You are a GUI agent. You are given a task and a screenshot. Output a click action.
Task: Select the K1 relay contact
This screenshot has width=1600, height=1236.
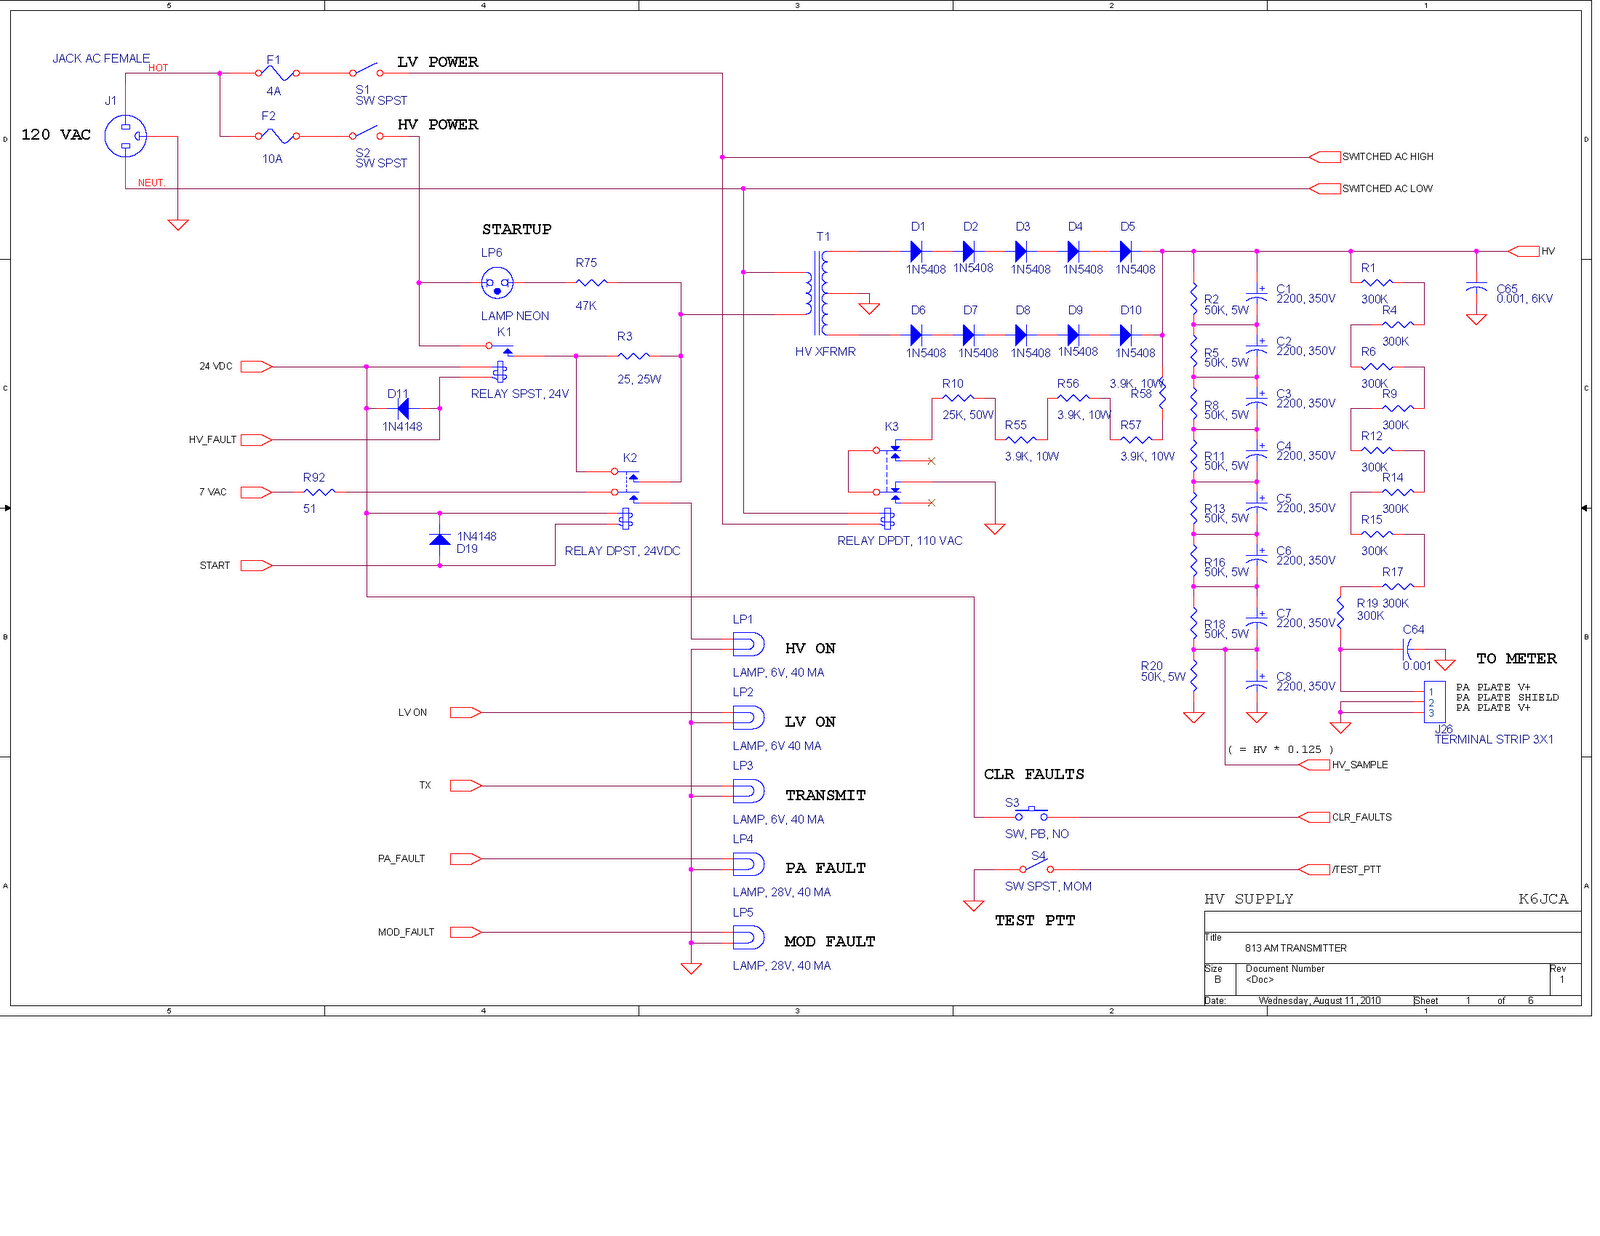click(500, 348)
